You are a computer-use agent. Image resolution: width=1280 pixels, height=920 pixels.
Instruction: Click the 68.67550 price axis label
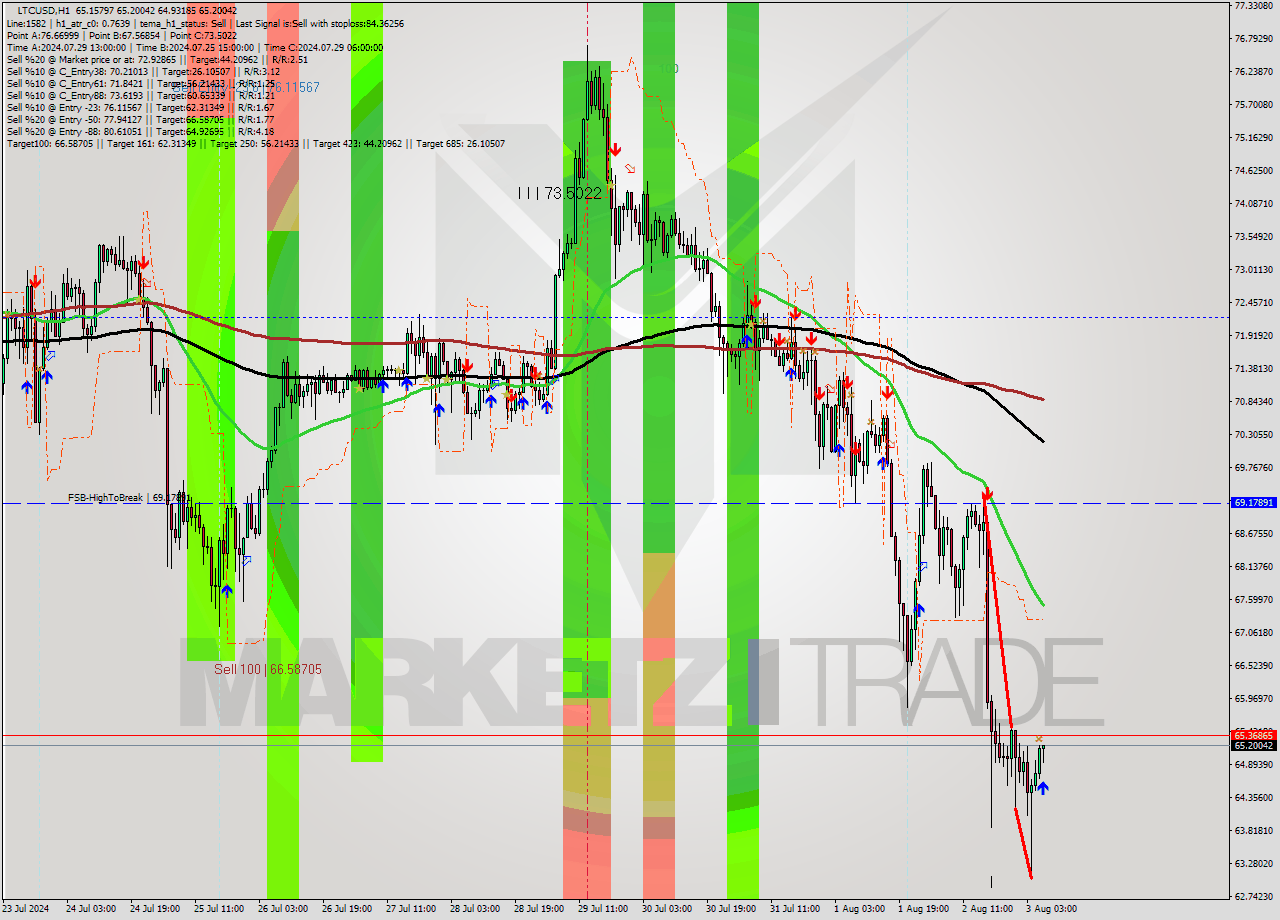(1253, 534)
